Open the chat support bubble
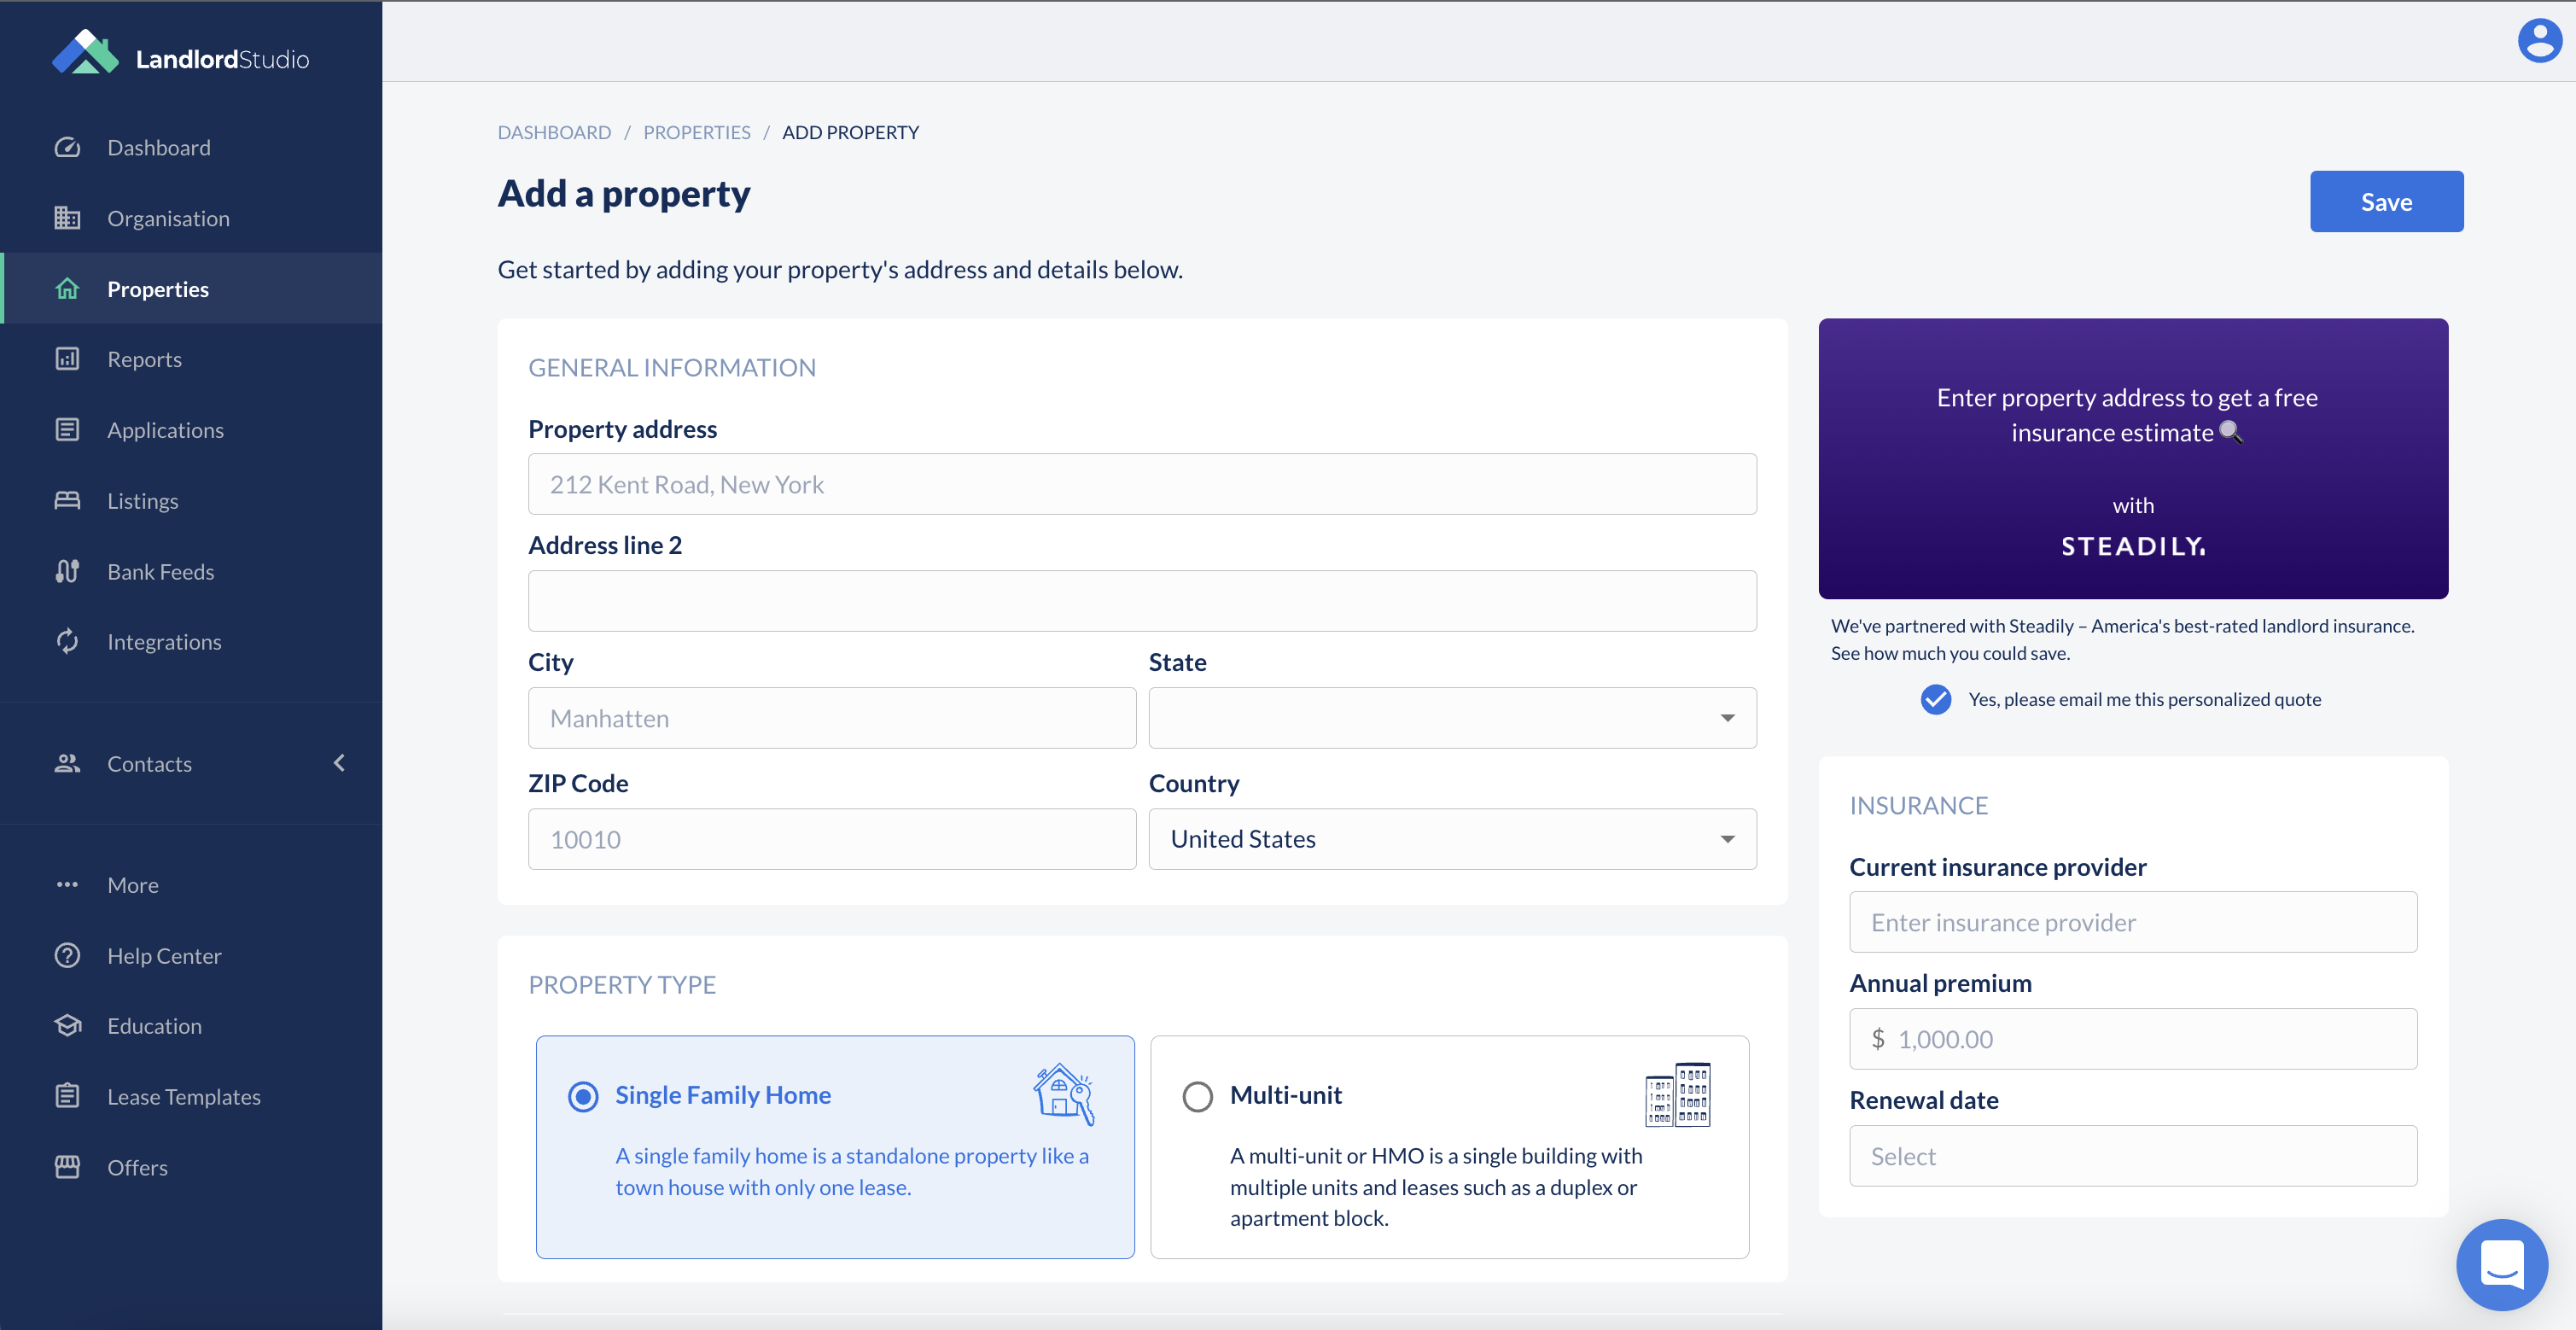2576x1330 pixels. click(2502, 1265)
